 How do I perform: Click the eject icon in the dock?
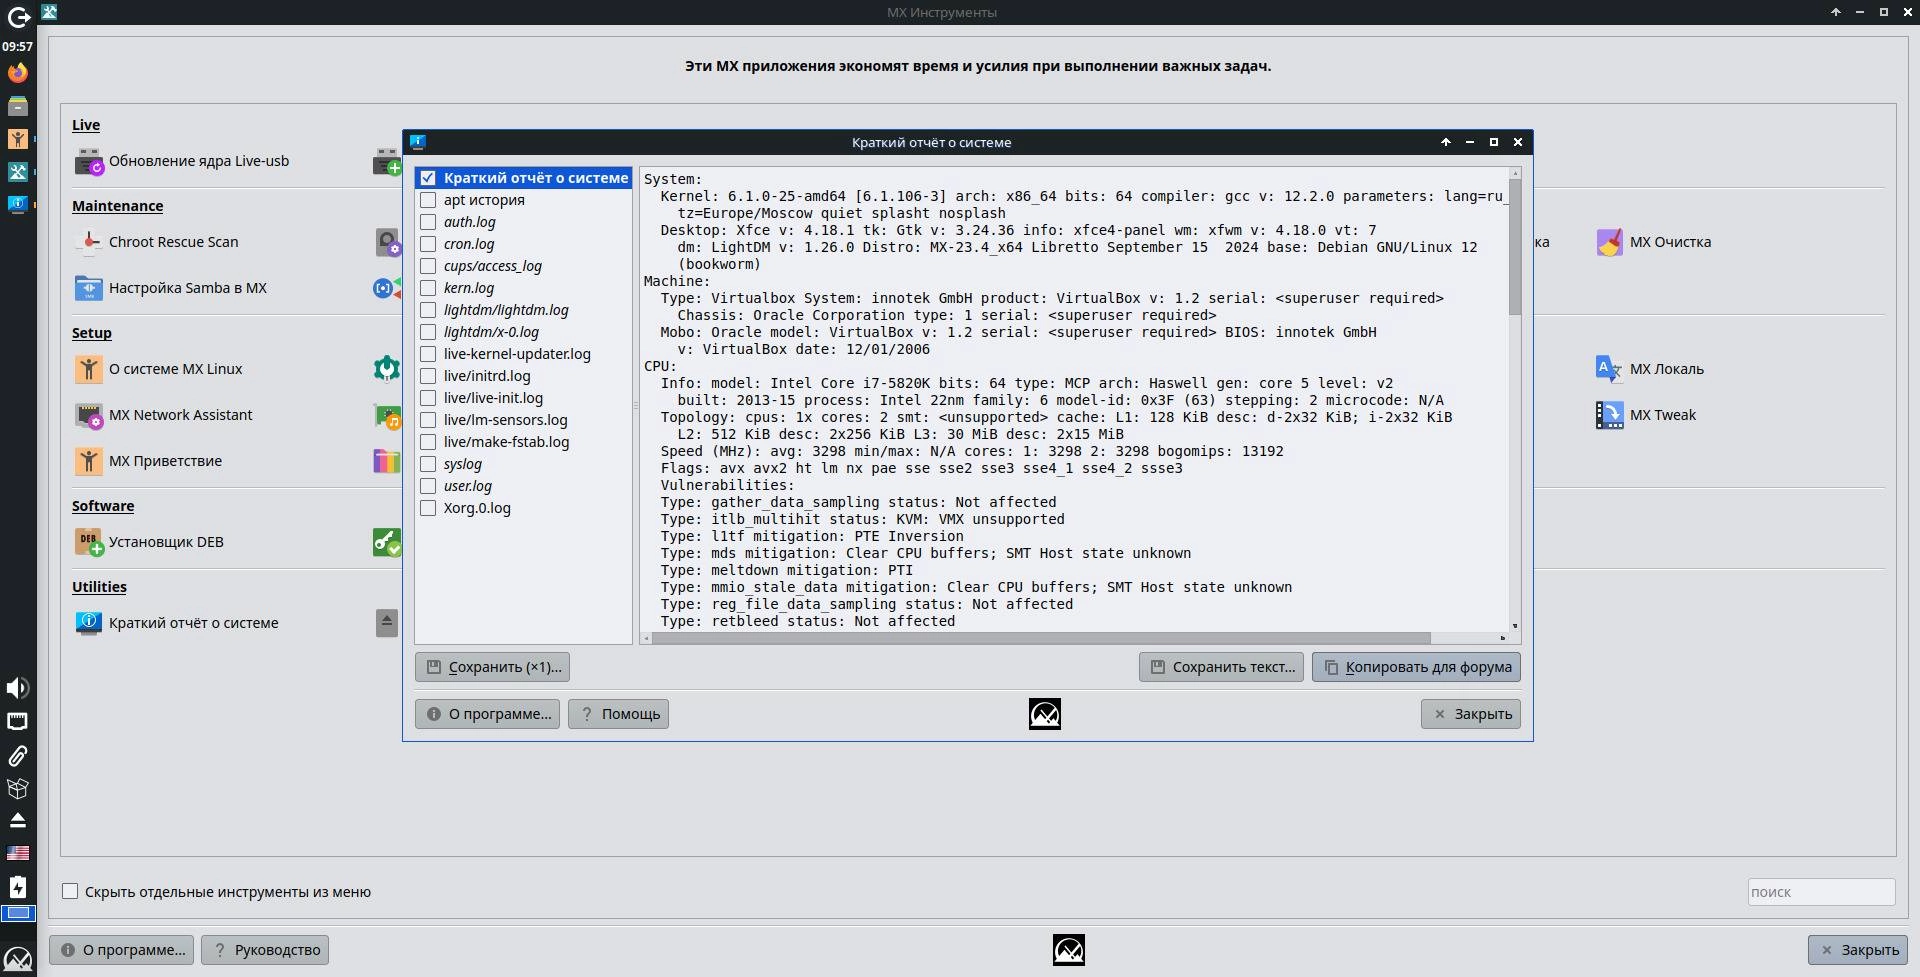tap(18, 820)
